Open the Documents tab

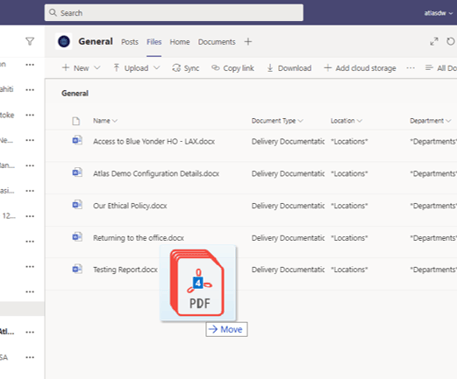tap(217, 42)
